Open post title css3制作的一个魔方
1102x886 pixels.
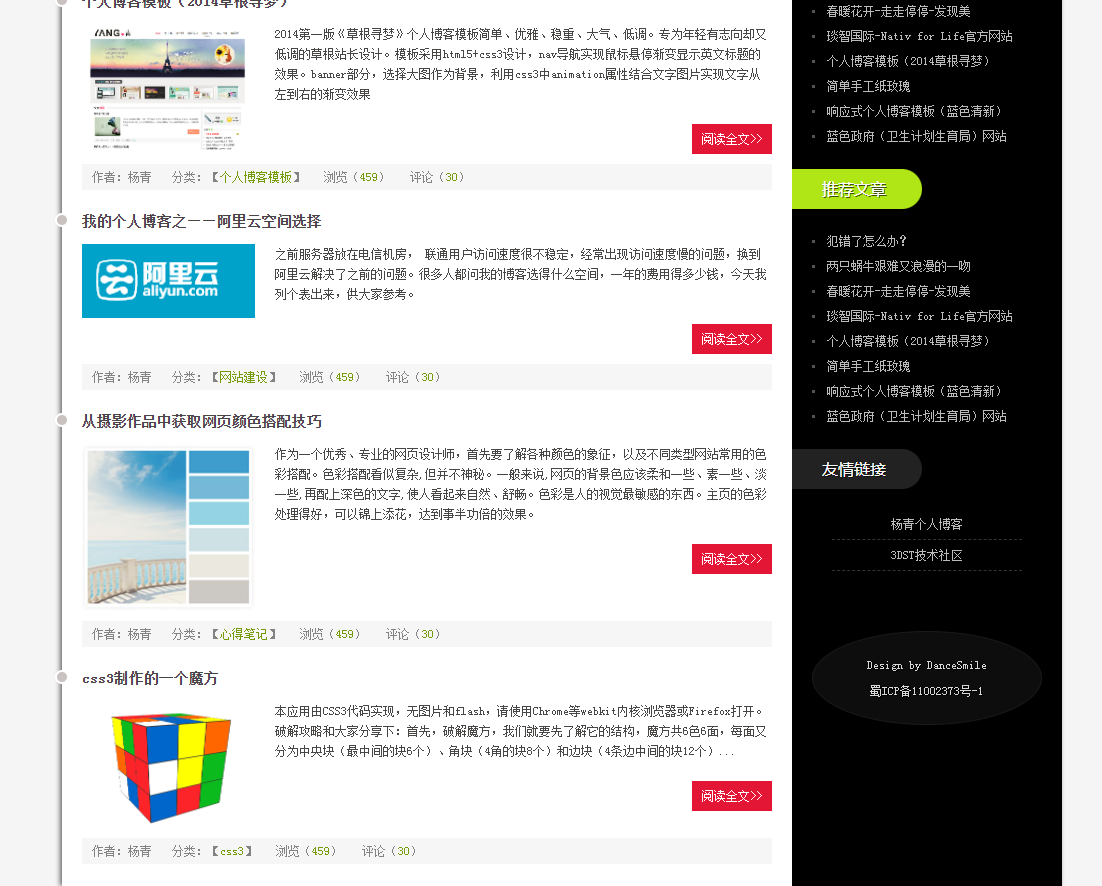(150, 678)
